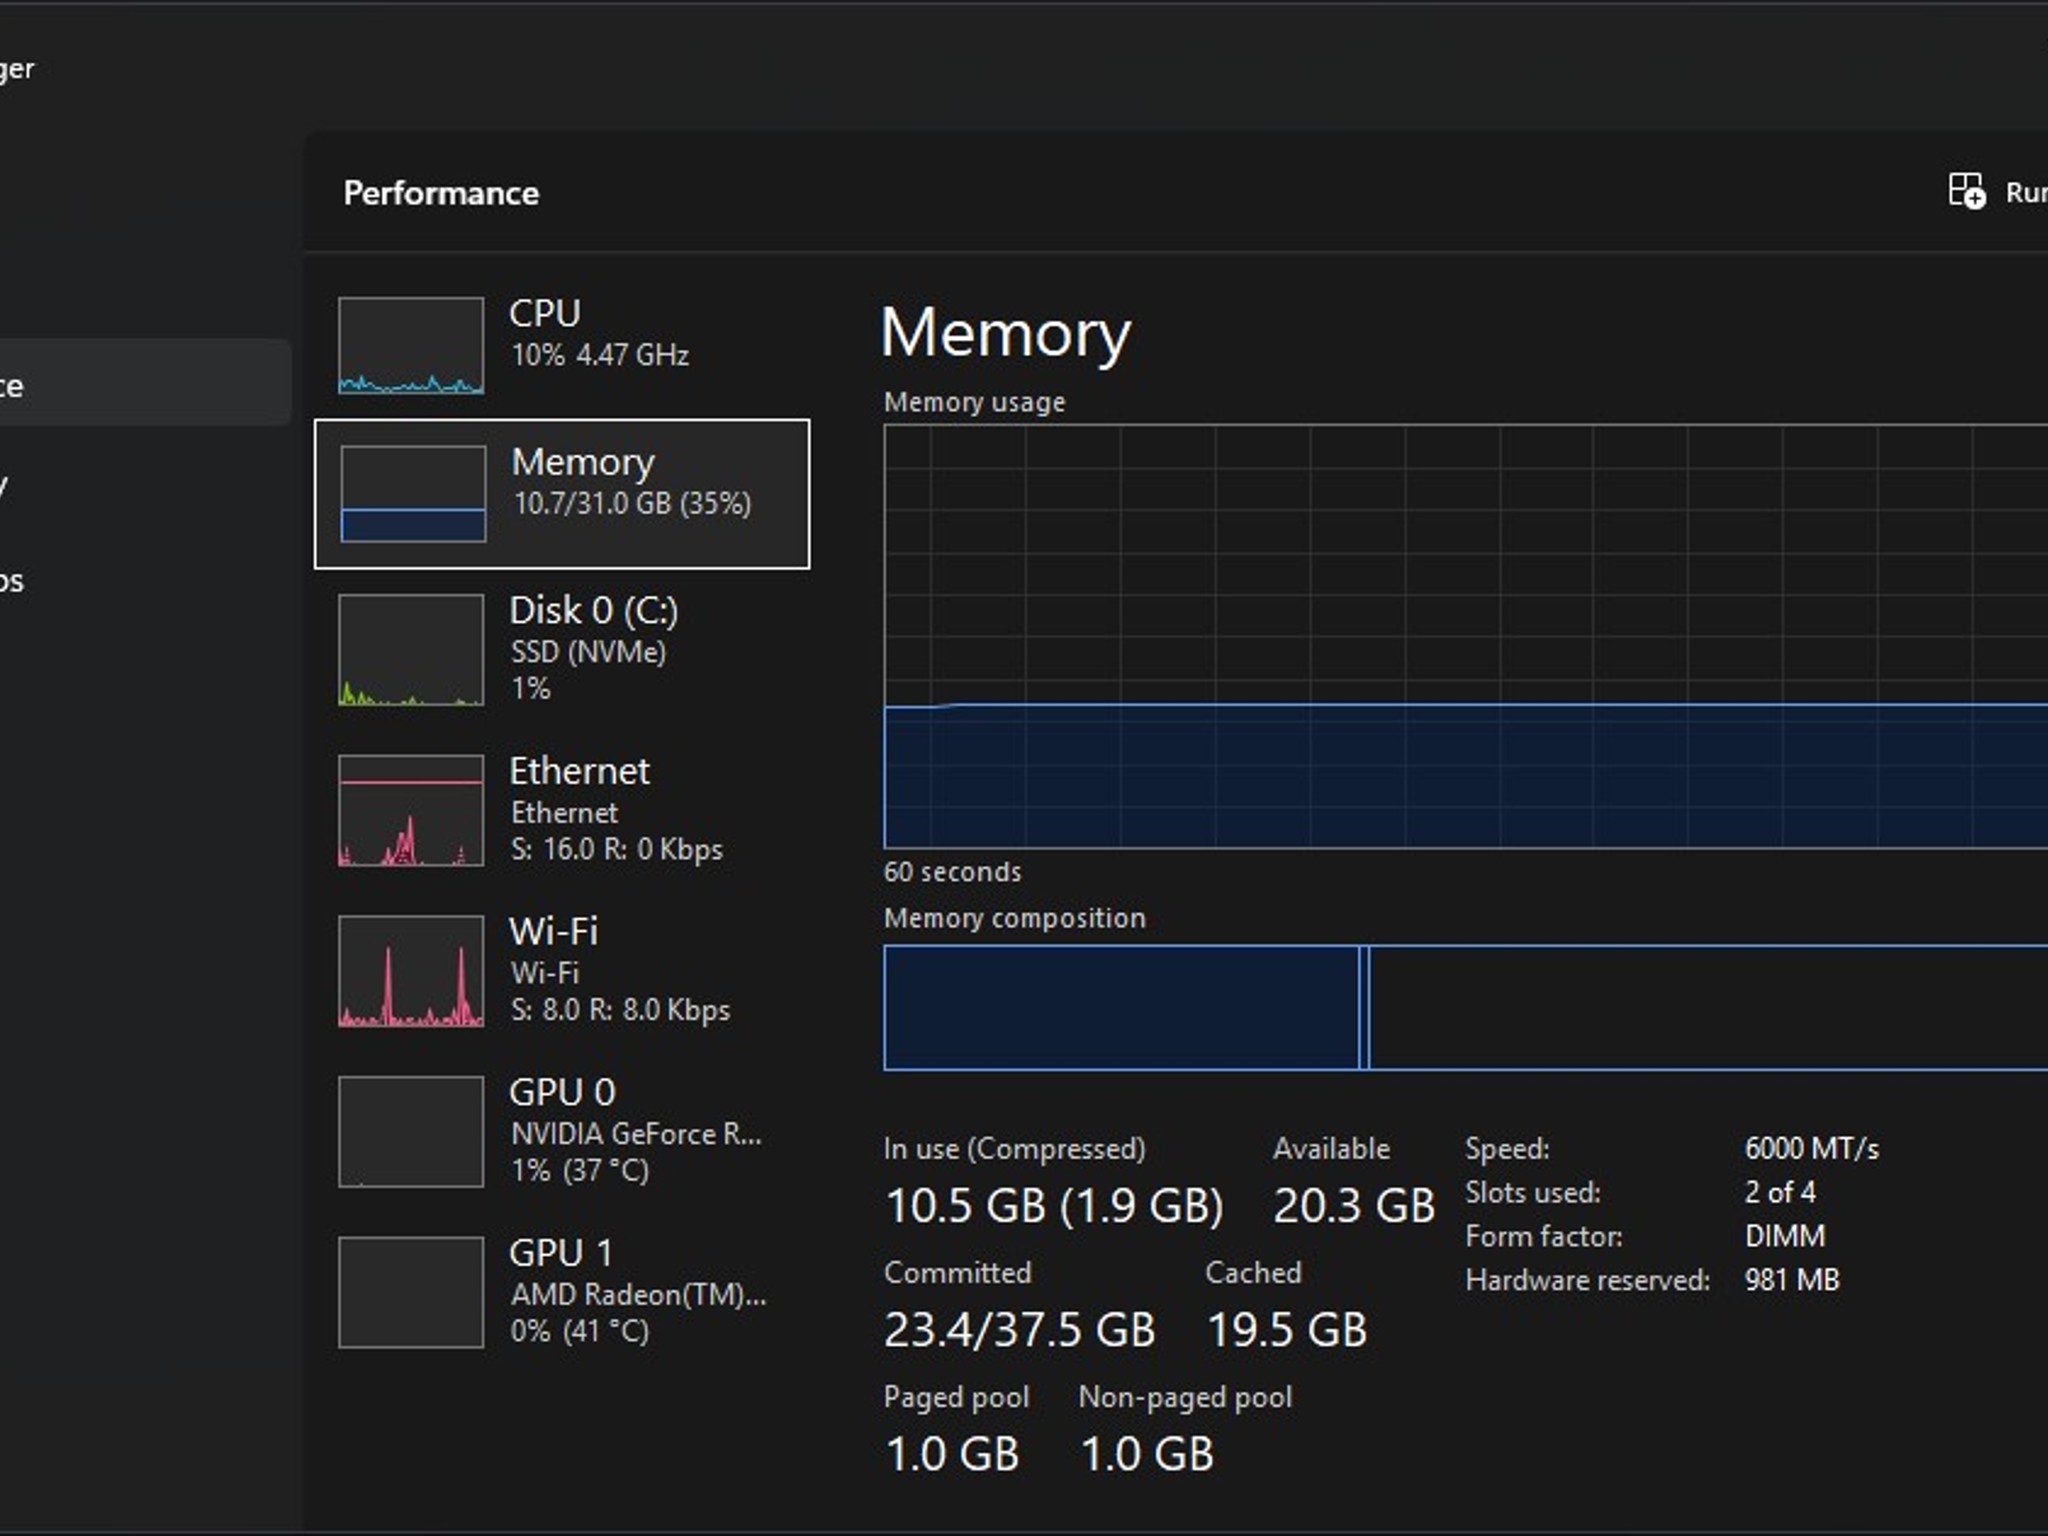2048x1536 pixels.
Task: Click the Memory usage graph area
Action: (x=1464, y=636)
